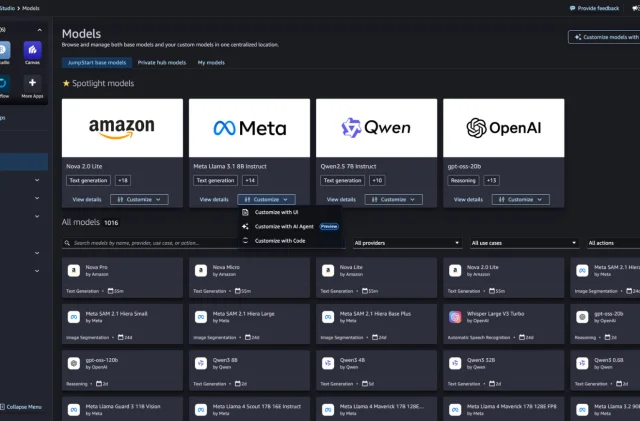Image resolution: width=640 pixels, height=421 pixels.
Task: Open Nova Pro model icon
Action: (74, 270)
